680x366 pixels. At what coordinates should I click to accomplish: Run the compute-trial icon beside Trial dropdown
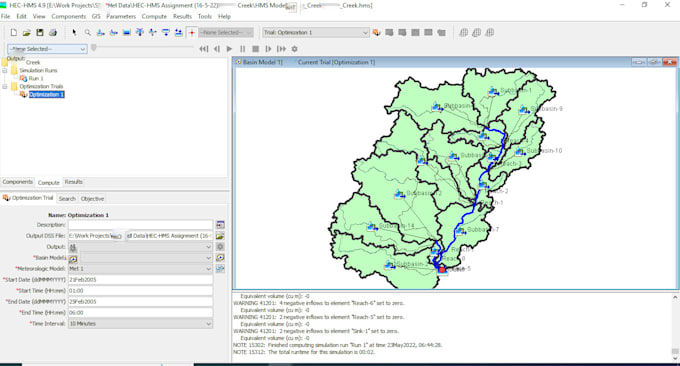pos(376,33)
